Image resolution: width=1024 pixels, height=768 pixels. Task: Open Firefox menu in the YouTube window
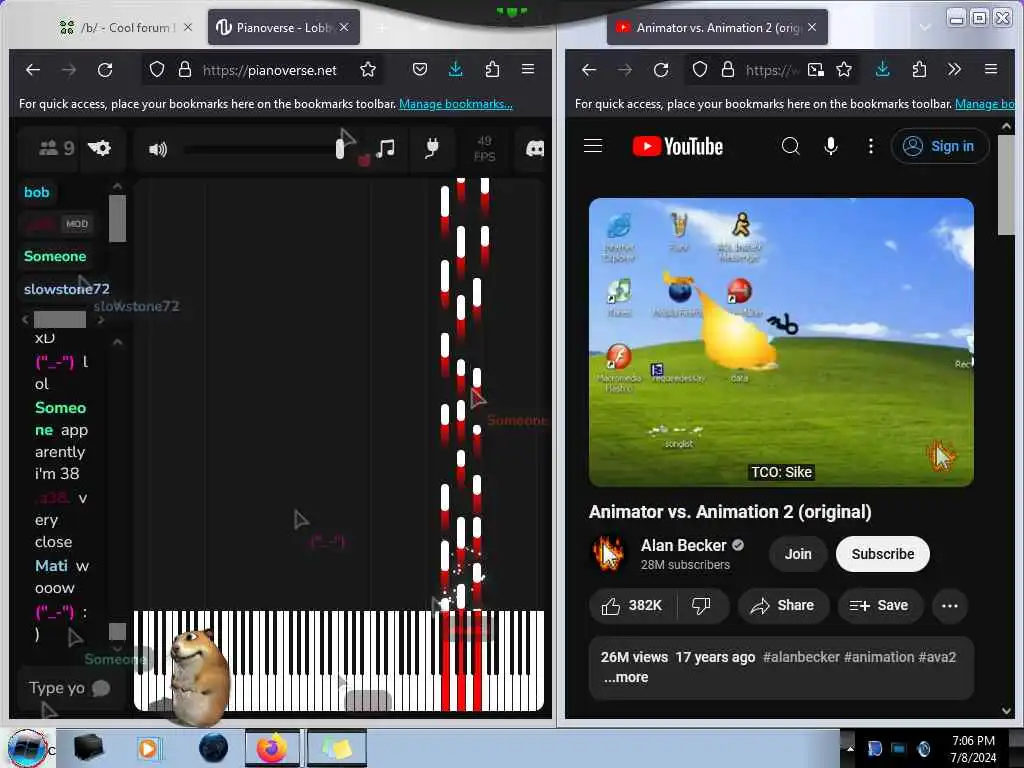click(991, 69)
